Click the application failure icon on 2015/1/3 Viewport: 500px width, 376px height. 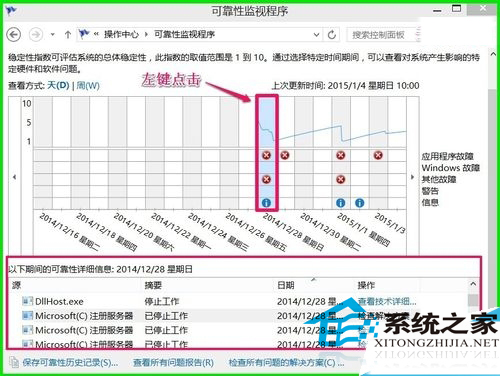point(378,155)
